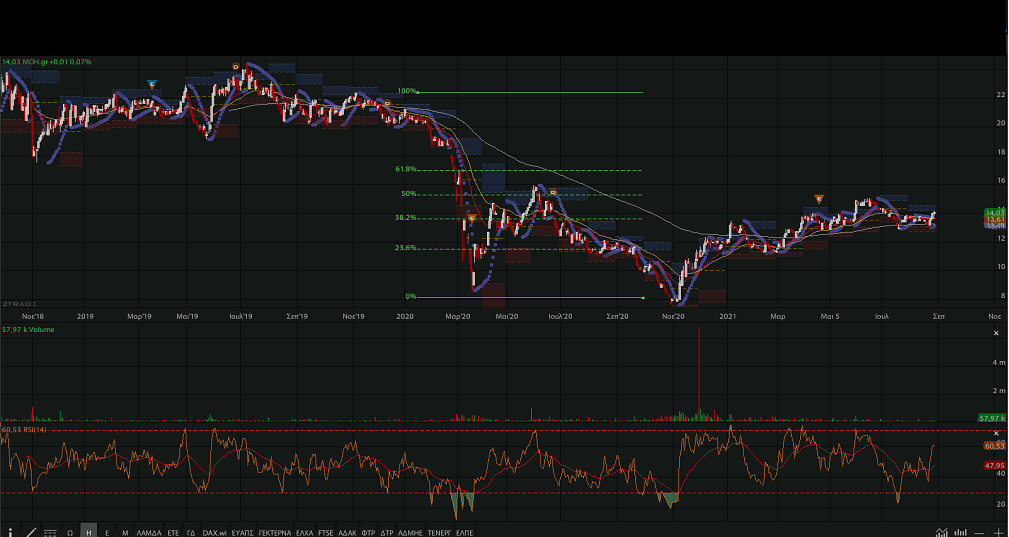Close the RSI(14) indicator panel
Image resolution: width=1009 pixels, height=537 pixels.
coord(996,433)
